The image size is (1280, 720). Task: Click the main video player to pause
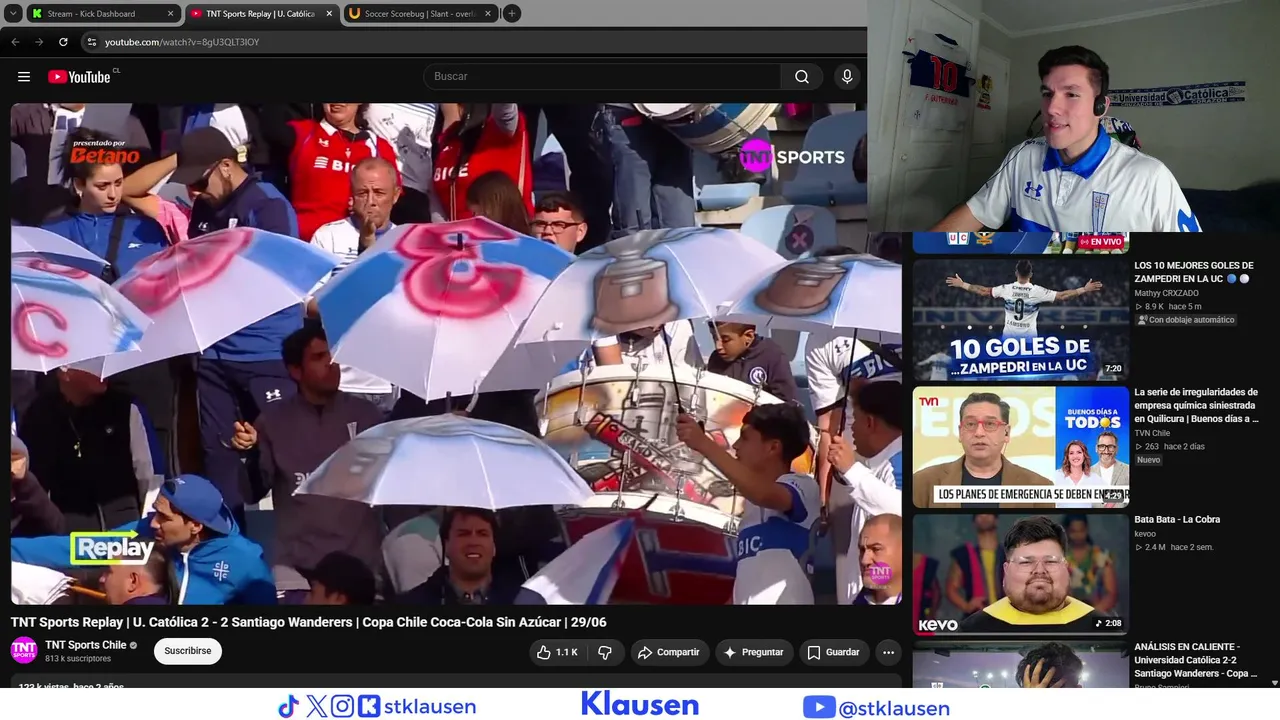456,354
